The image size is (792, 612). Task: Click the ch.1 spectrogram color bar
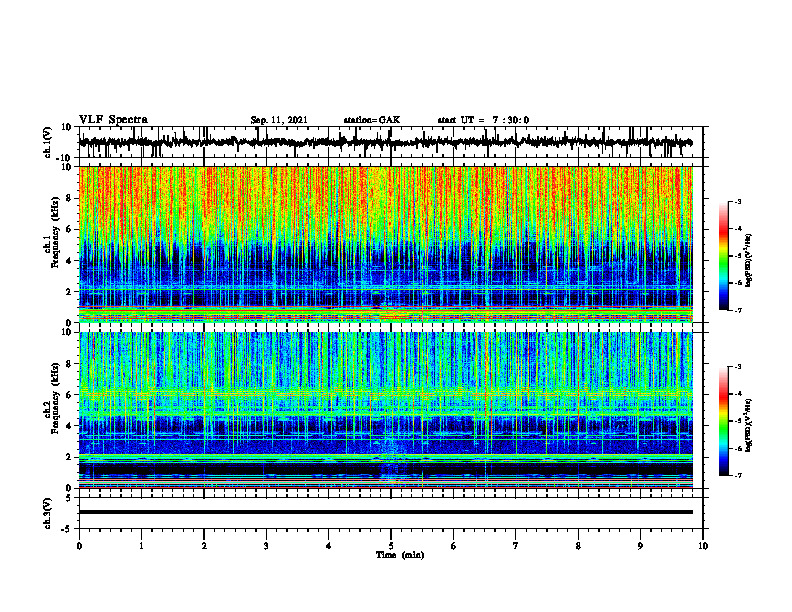point(723,256)
